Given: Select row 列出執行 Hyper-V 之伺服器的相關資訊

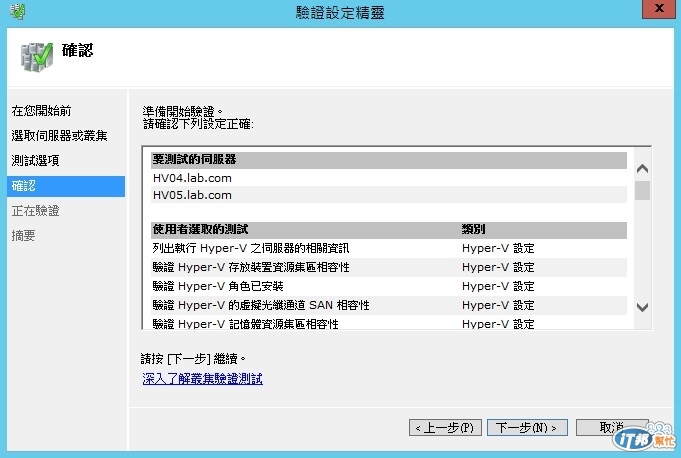Looking at the screenshot, I should tap(389, 248).
